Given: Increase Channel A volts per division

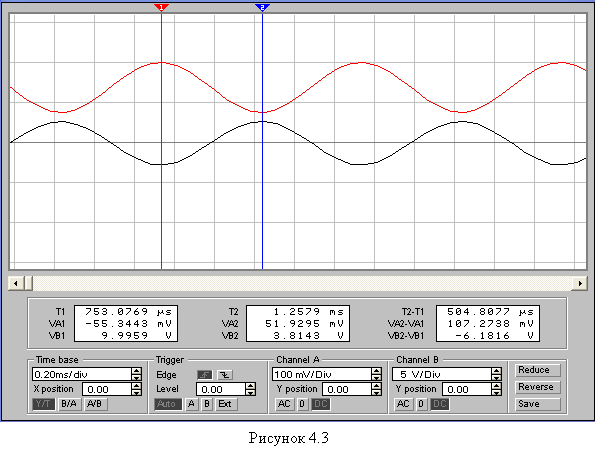Looking at the screenshot, I should 376,371.
